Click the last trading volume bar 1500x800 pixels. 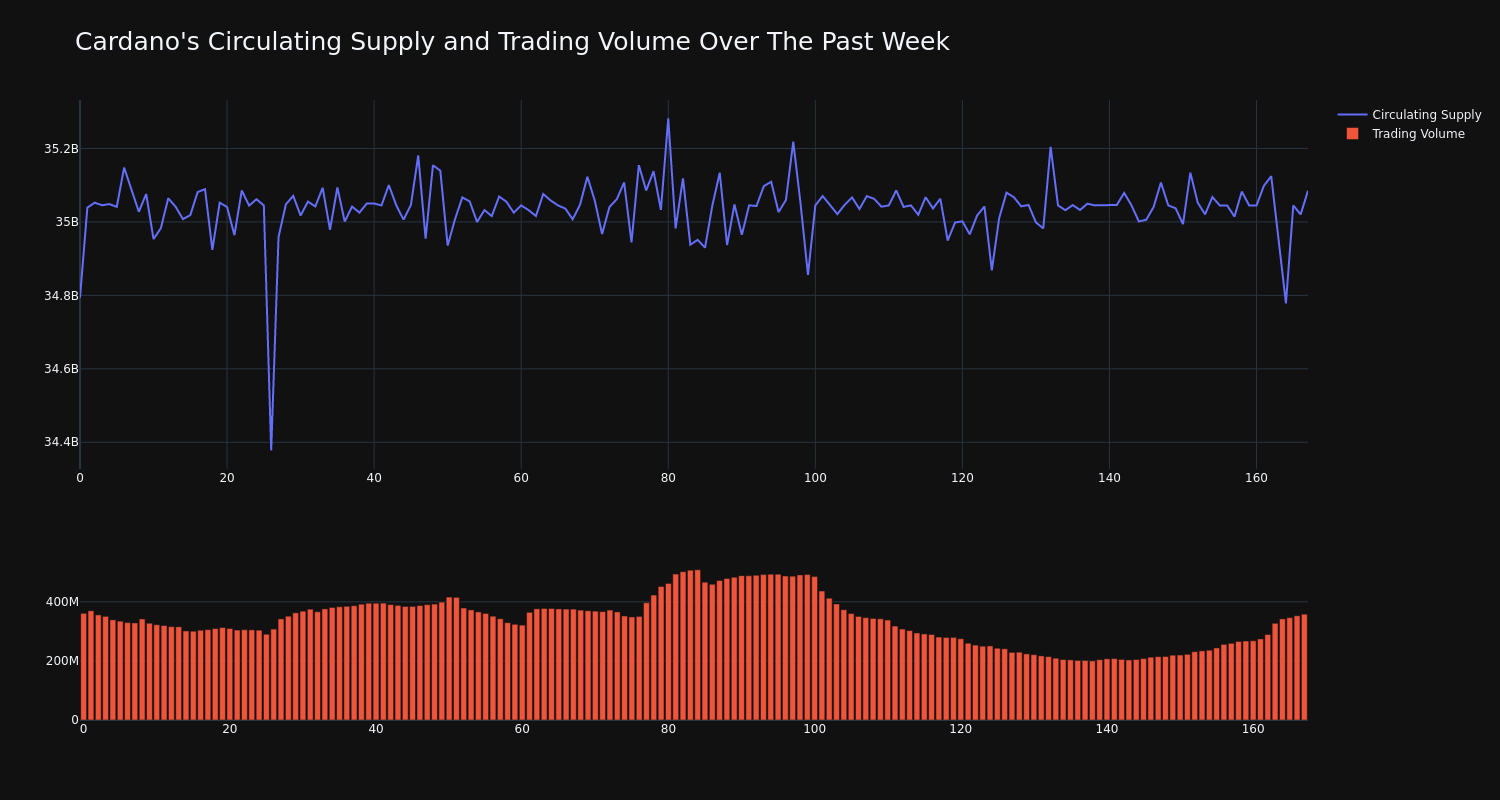point(1304,667)
